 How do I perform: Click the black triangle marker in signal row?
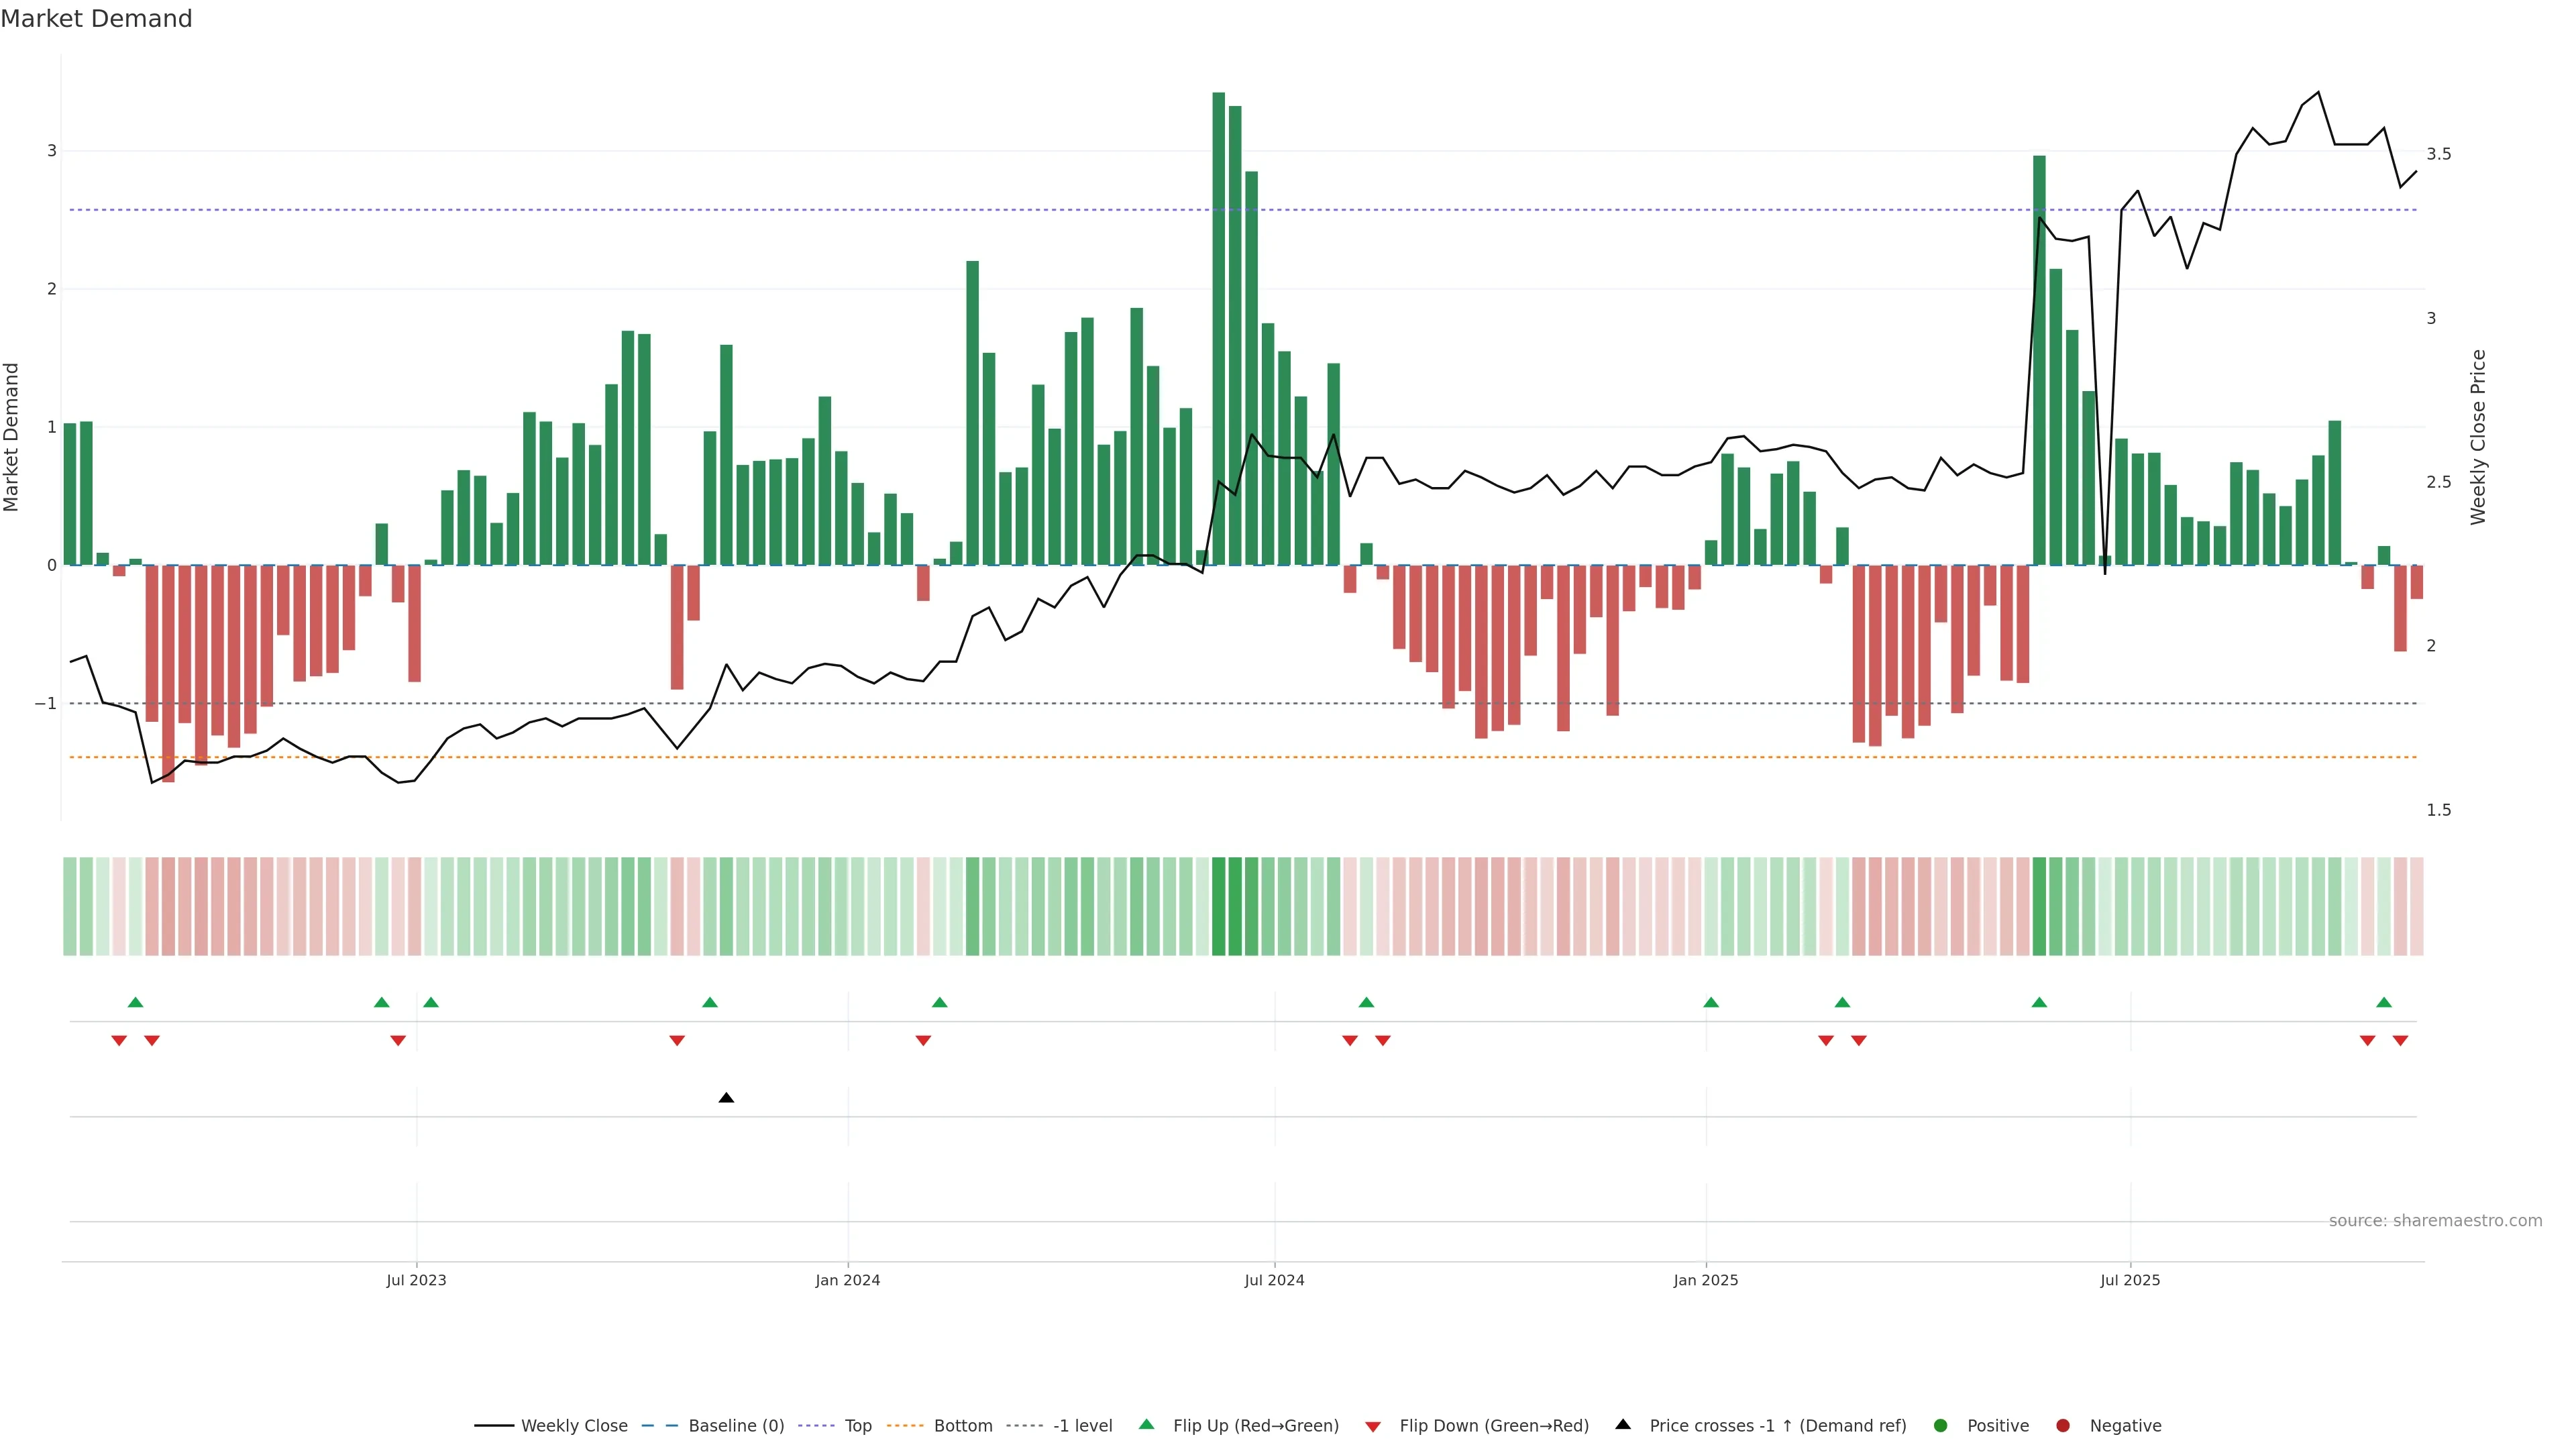point(727,1098)
